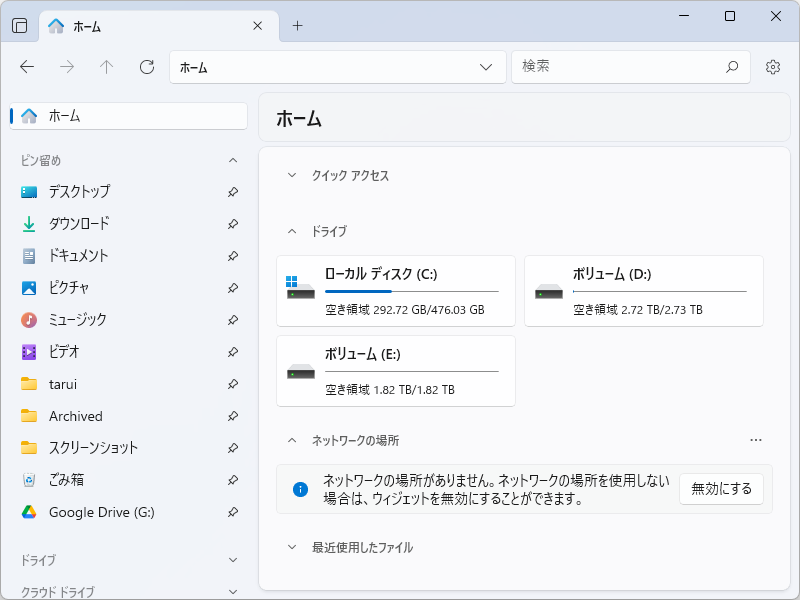This screenshot has height=600, width=800.
Task: Disable network location widget via 無効にする
Action: (721, 489)
